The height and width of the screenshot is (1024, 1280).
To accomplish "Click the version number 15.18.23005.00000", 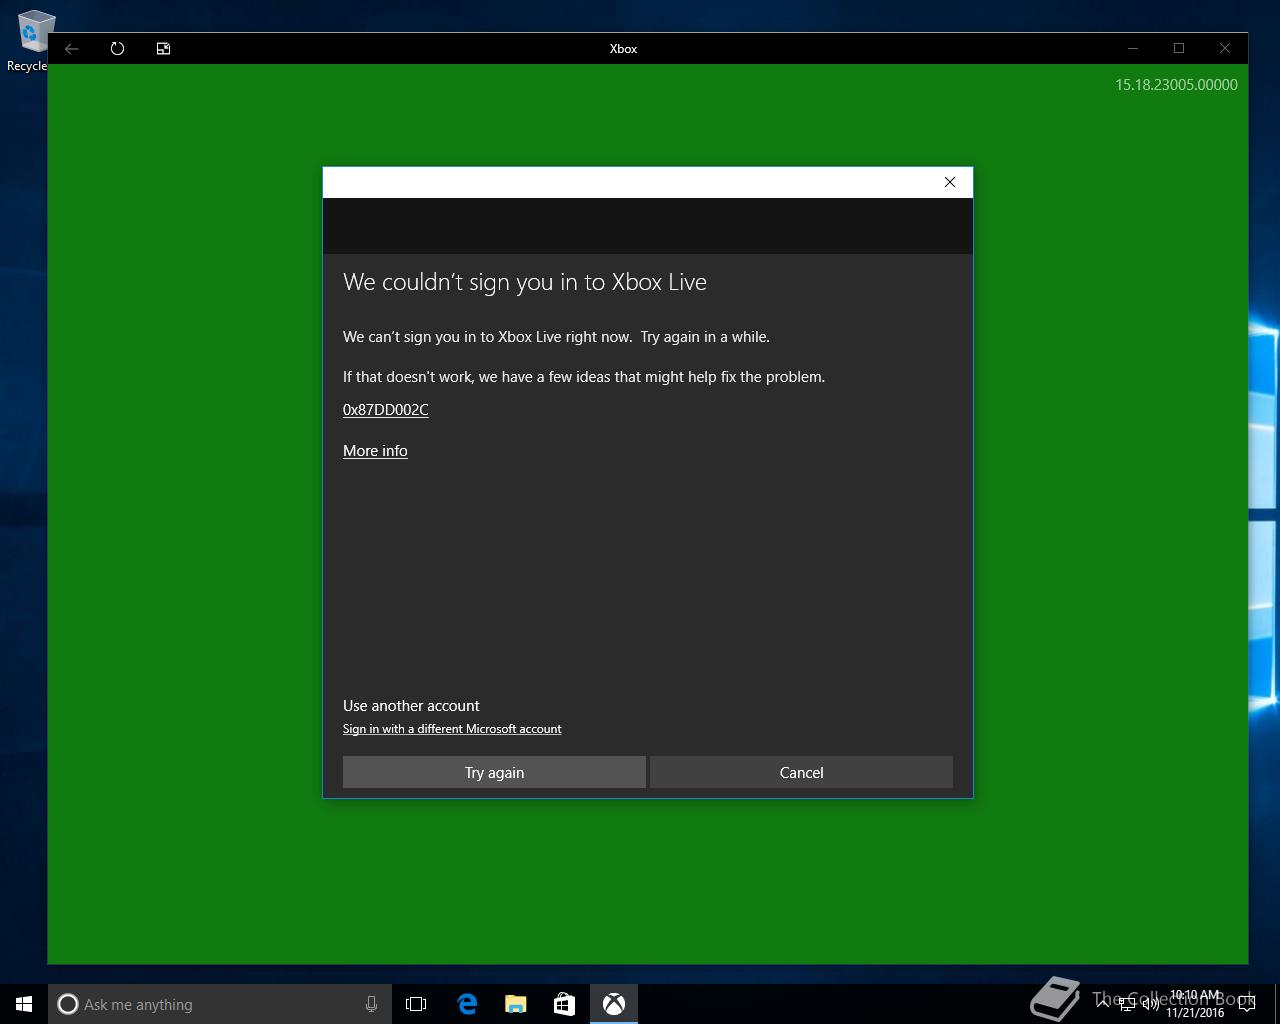I will pyautogui.click(x=1176, y=85).
